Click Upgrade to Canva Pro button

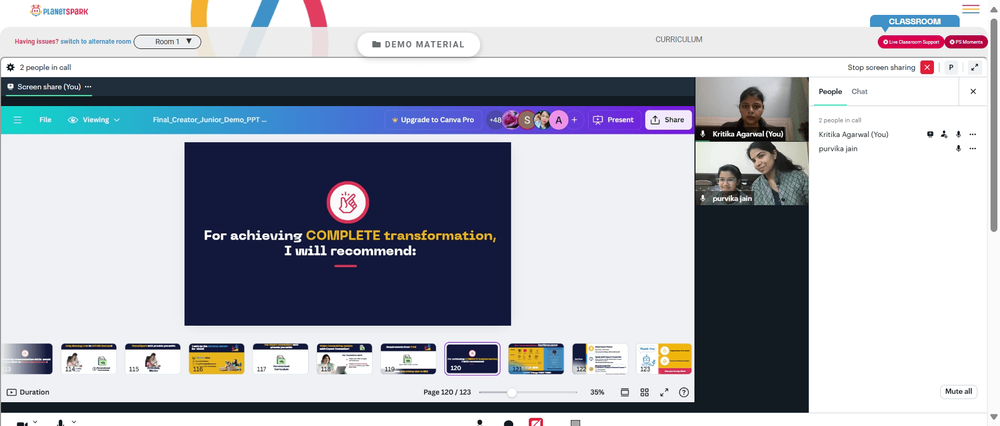tap(432, 120)
